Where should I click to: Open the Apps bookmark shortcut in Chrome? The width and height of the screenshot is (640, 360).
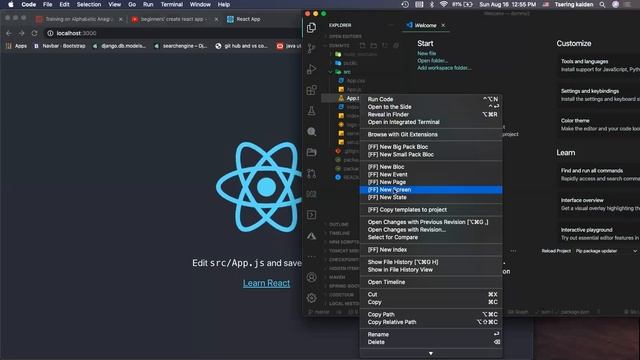[16, 46]
